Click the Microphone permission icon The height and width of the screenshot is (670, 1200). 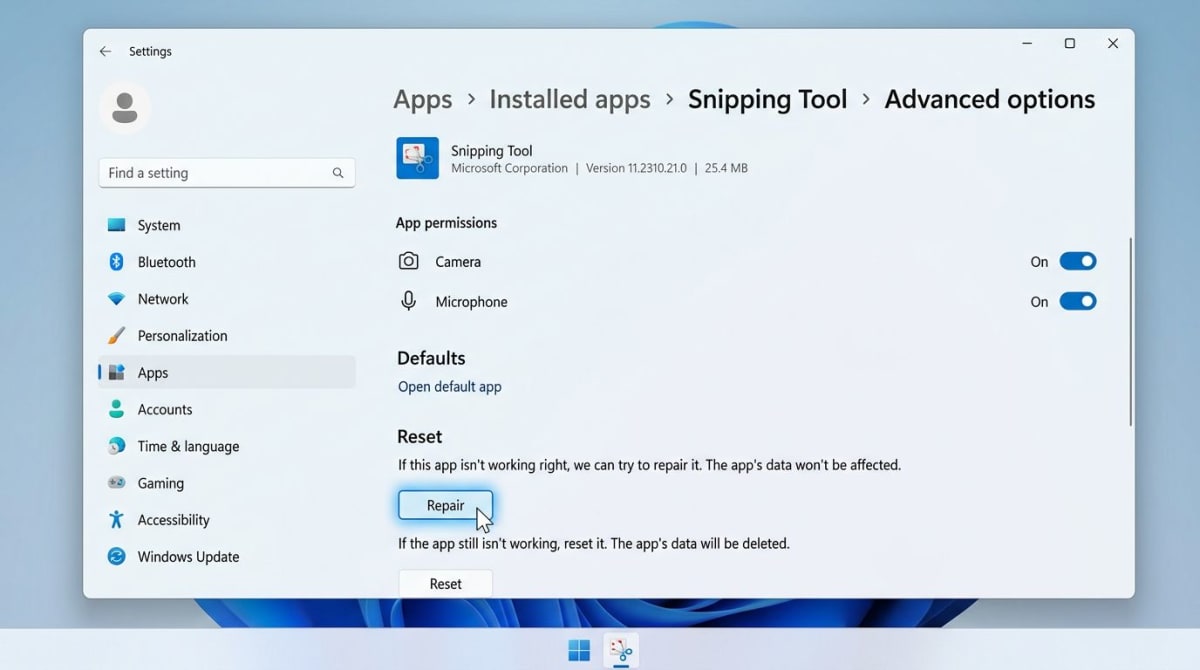(408, 301)
